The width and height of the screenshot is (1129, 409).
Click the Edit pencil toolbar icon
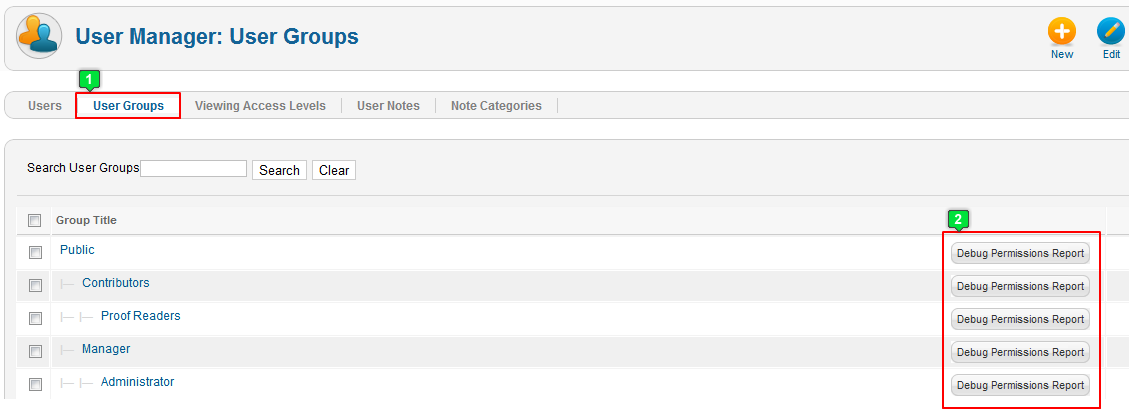pos(1111,32)
